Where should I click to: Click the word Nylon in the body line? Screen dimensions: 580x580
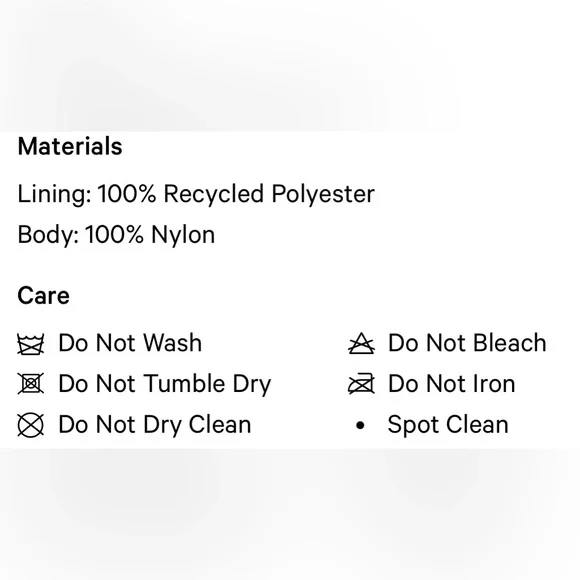pos(183,235)
